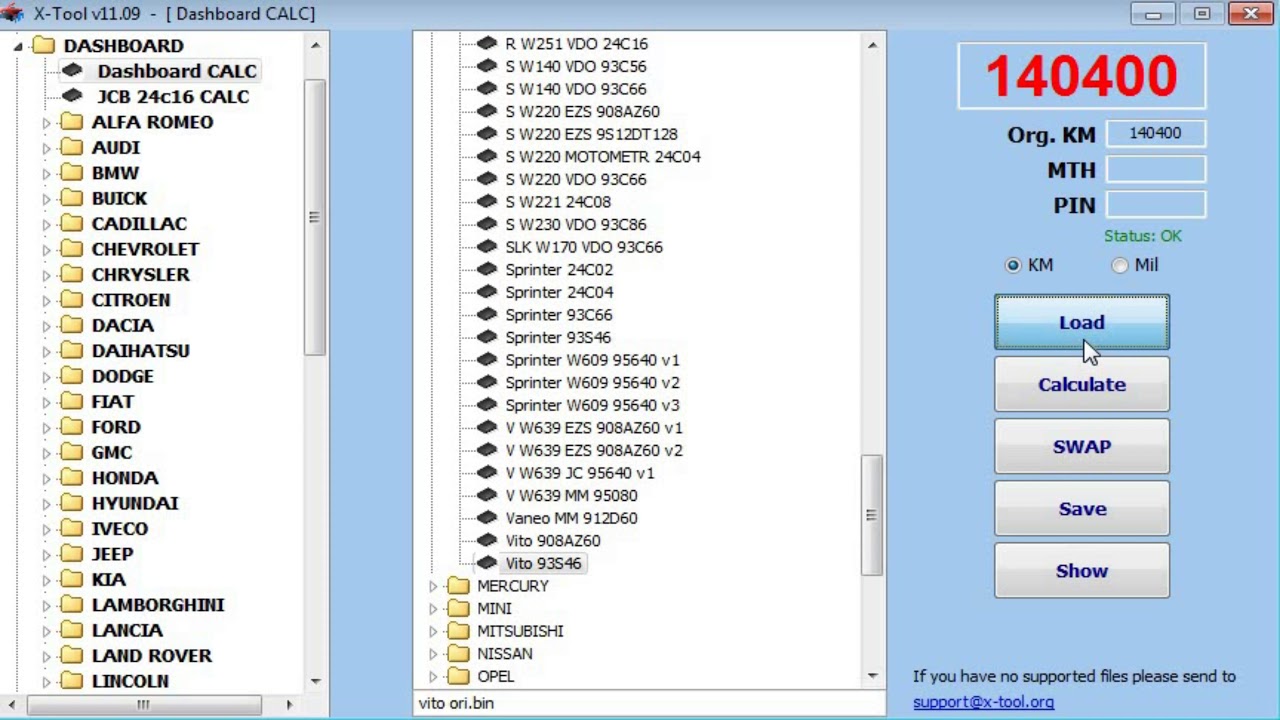Viewport: 1280px width, 720px height.
Task: Click the Show button
Action: (x=1082, y=571)
